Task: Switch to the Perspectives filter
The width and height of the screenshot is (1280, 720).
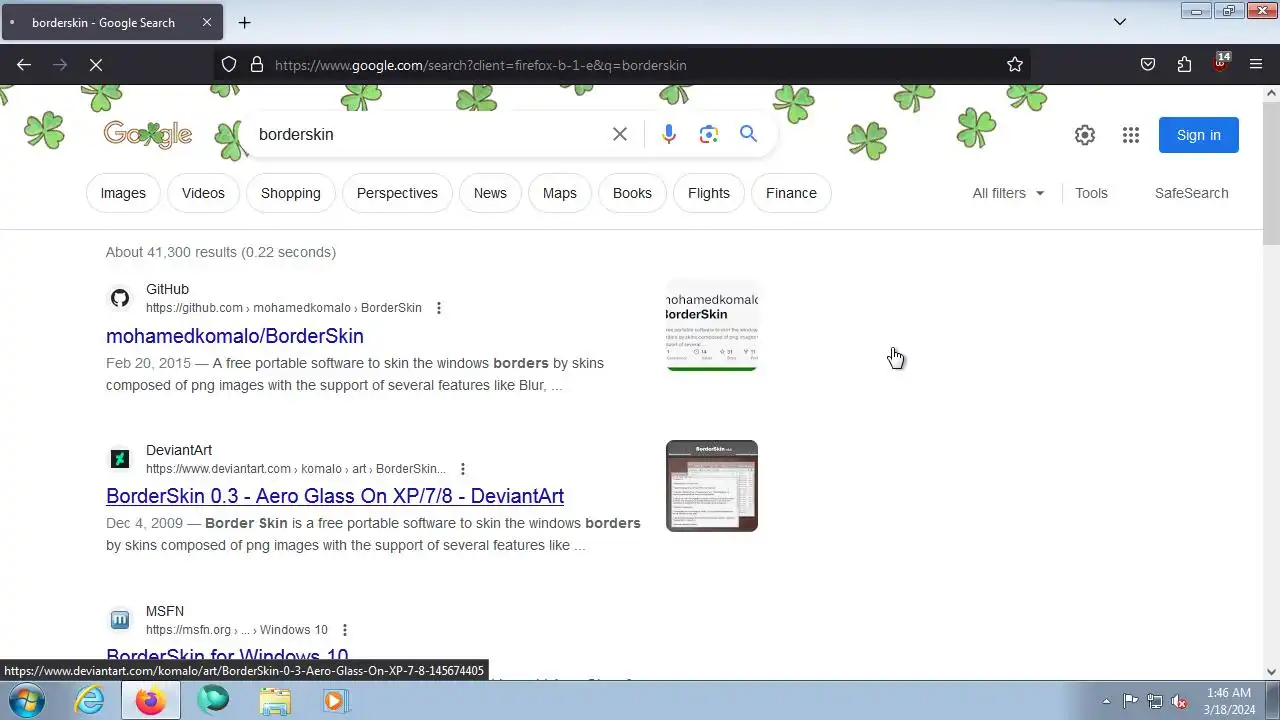Action: tap(397, 193)
